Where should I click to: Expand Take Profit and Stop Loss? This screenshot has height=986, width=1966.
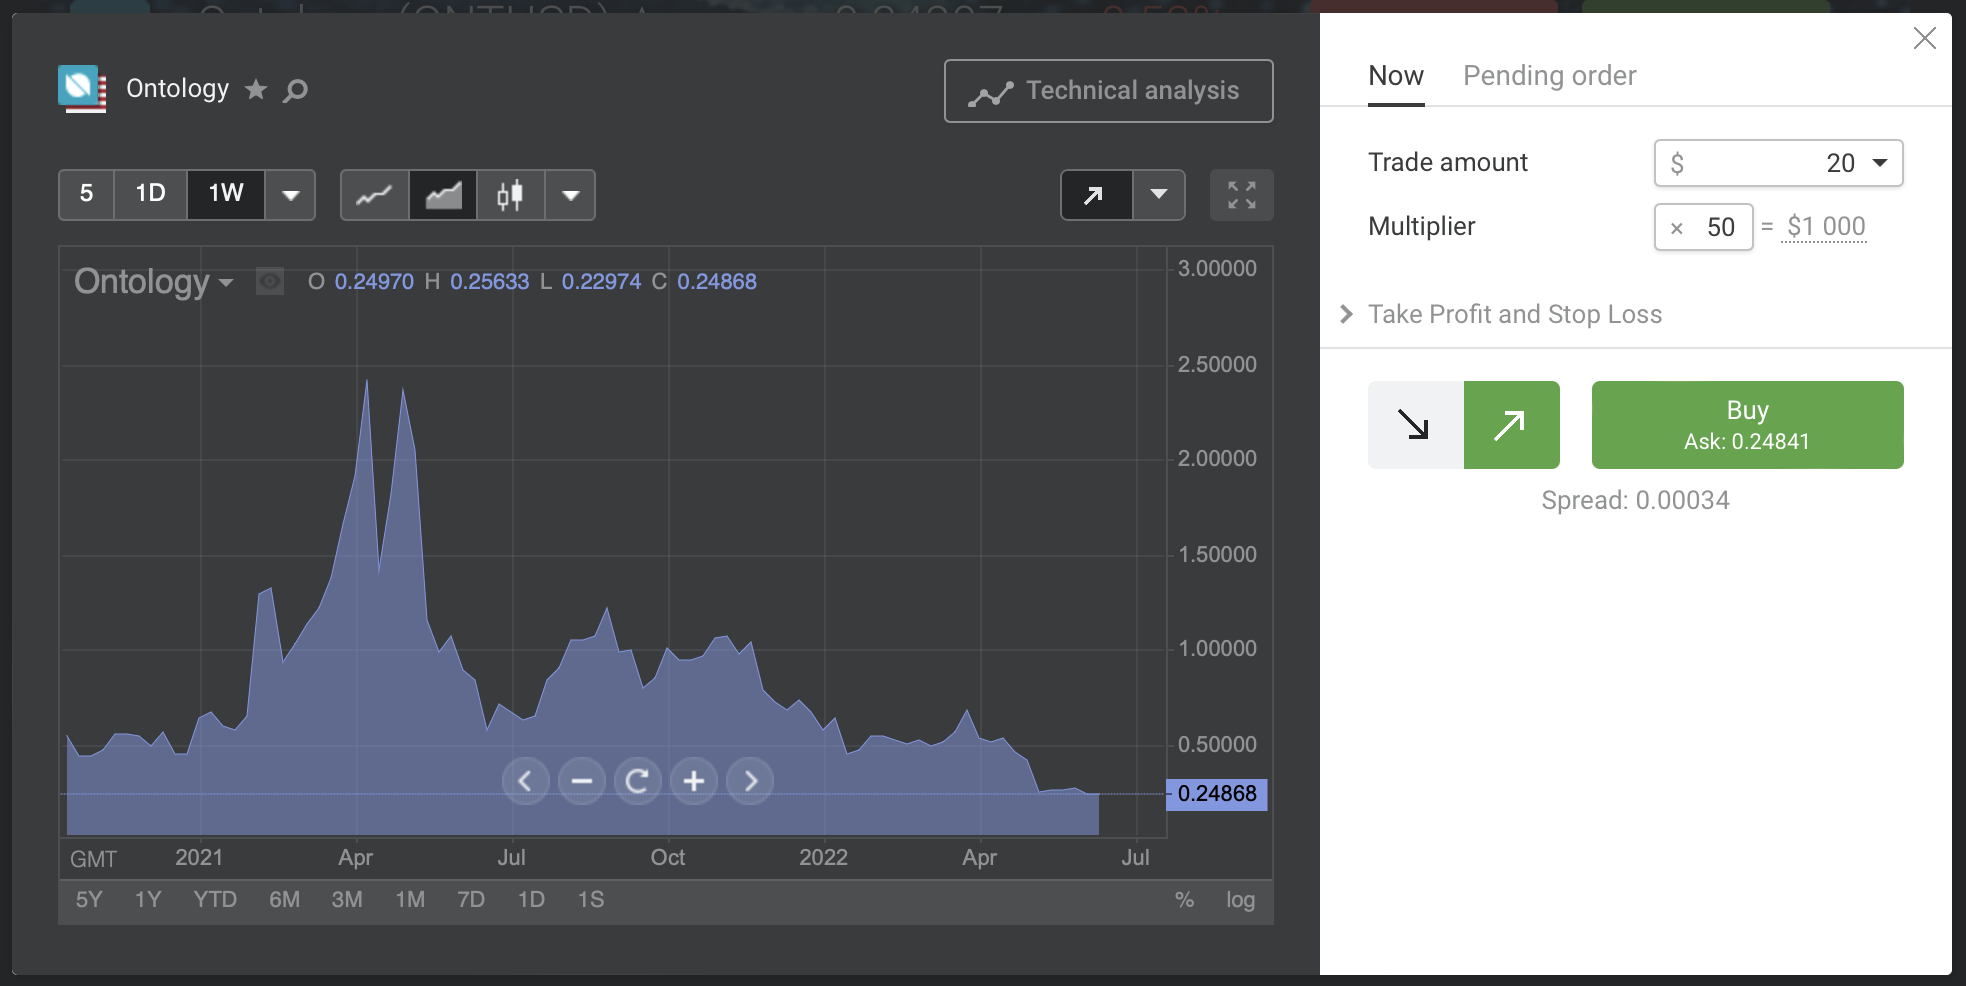[x=1515, y=315]
